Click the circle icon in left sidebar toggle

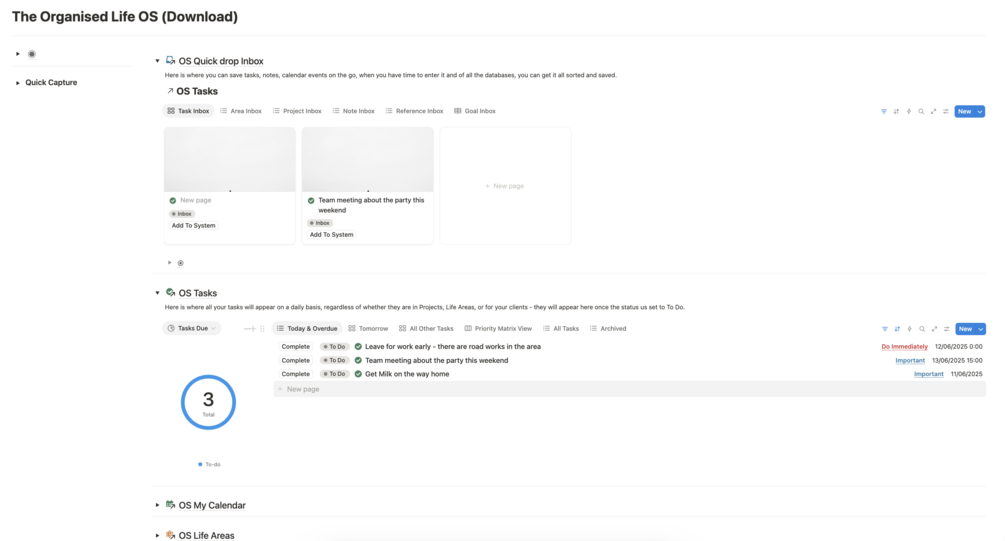pyautogui.click(x=31, y=54)
